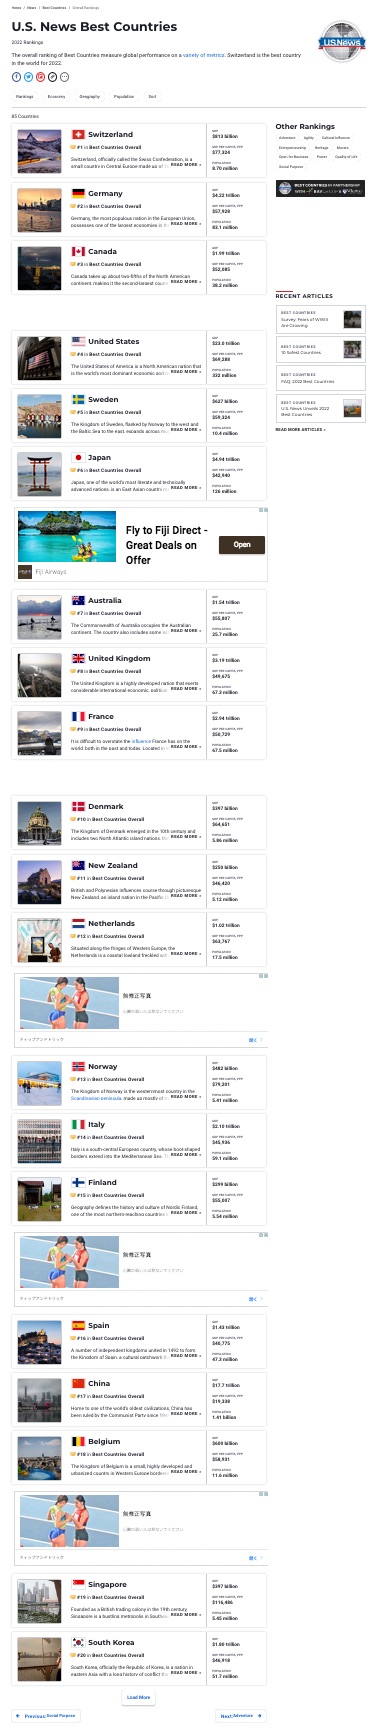Open the AdChoices icon on Fiji ad

[x=263, y=510]
